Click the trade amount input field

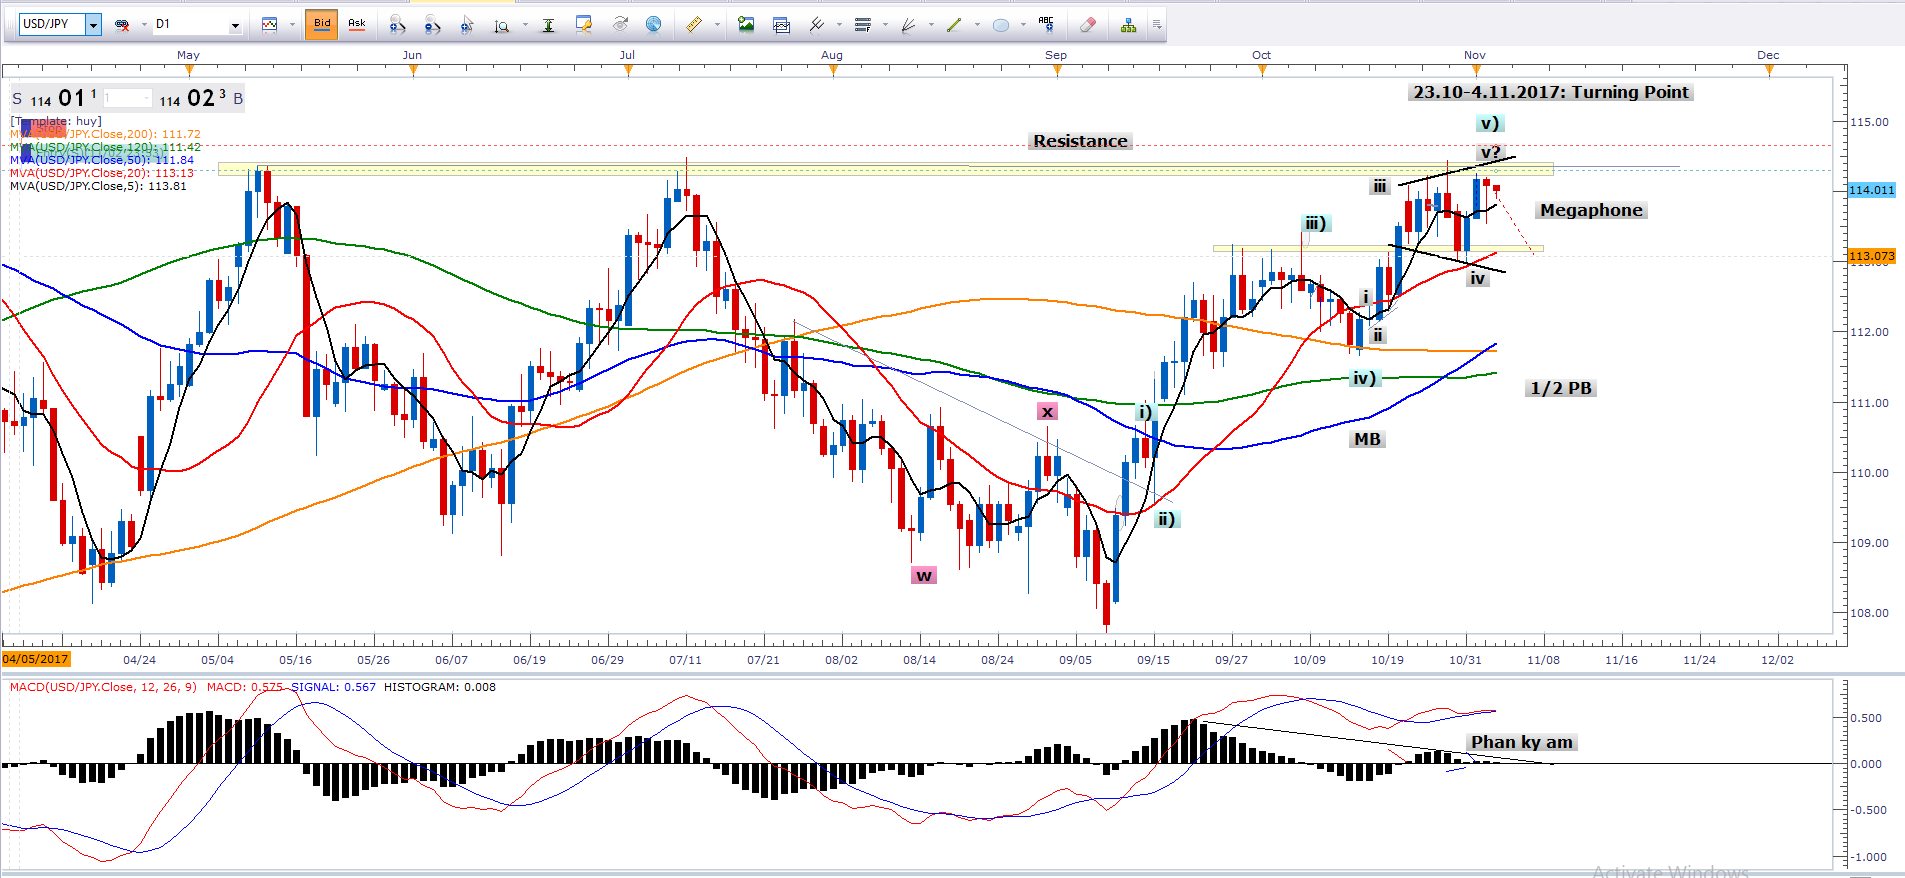click(x=127, y=98)
